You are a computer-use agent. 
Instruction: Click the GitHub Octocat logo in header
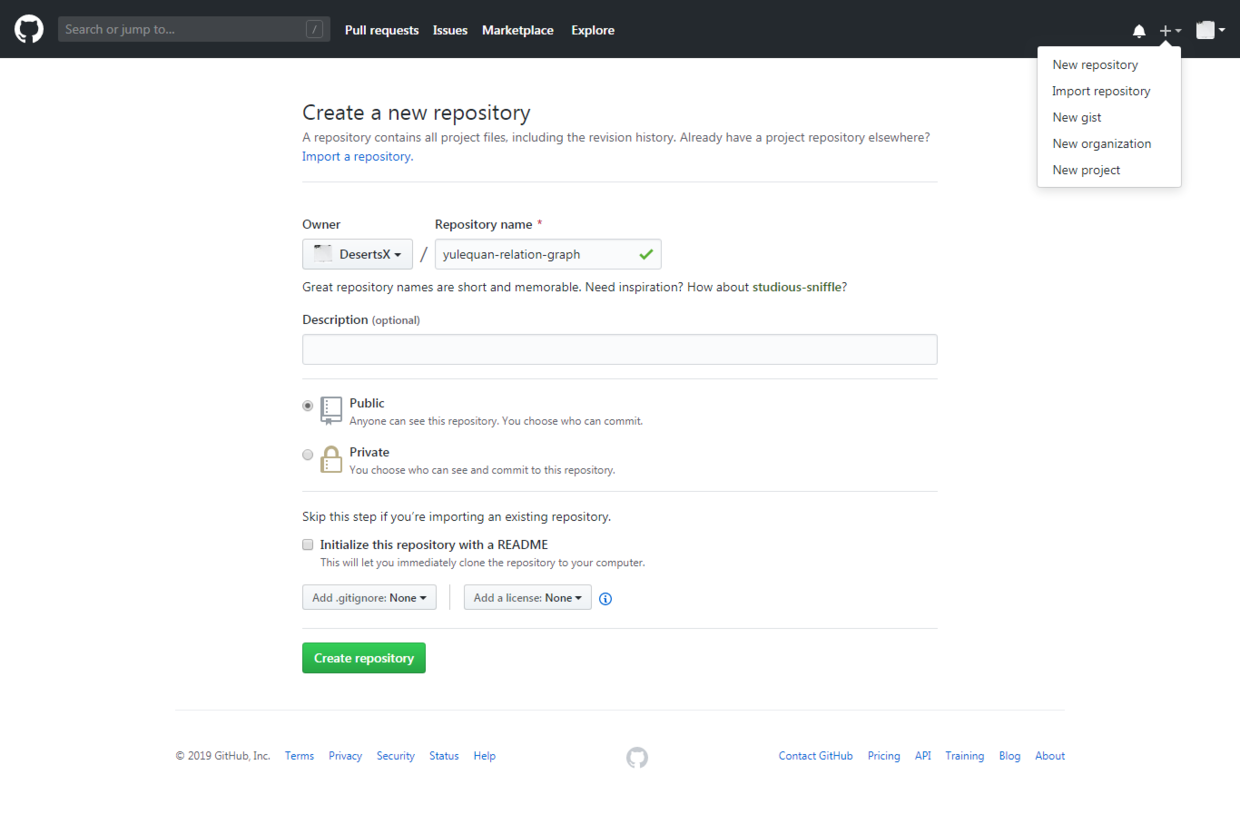29,29
